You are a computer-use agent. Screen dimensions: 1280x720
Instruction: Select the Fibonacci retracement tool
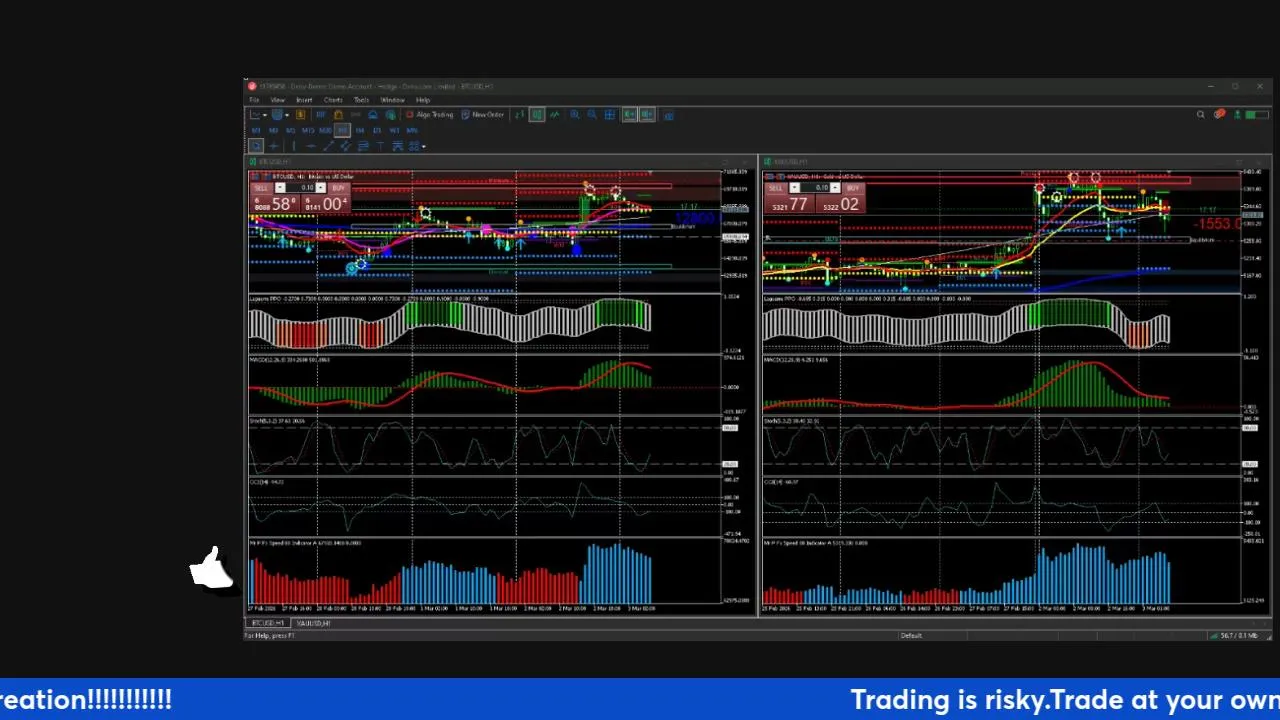tap(363, 146)
